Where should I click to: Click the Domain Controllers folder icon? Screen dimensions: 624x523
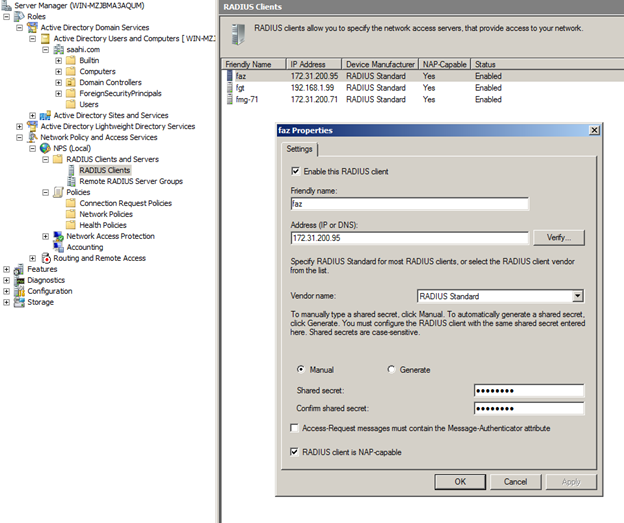pos(71,82)
